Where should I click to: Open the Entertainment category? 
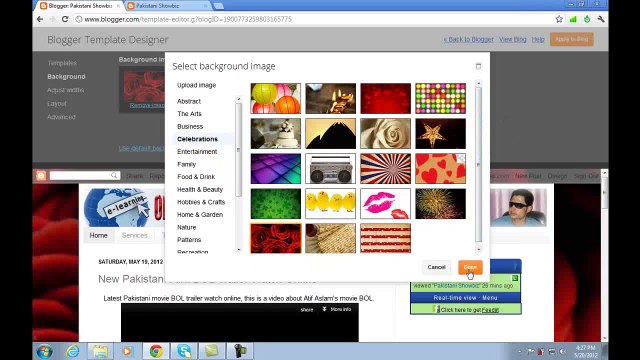pos(197,152)
